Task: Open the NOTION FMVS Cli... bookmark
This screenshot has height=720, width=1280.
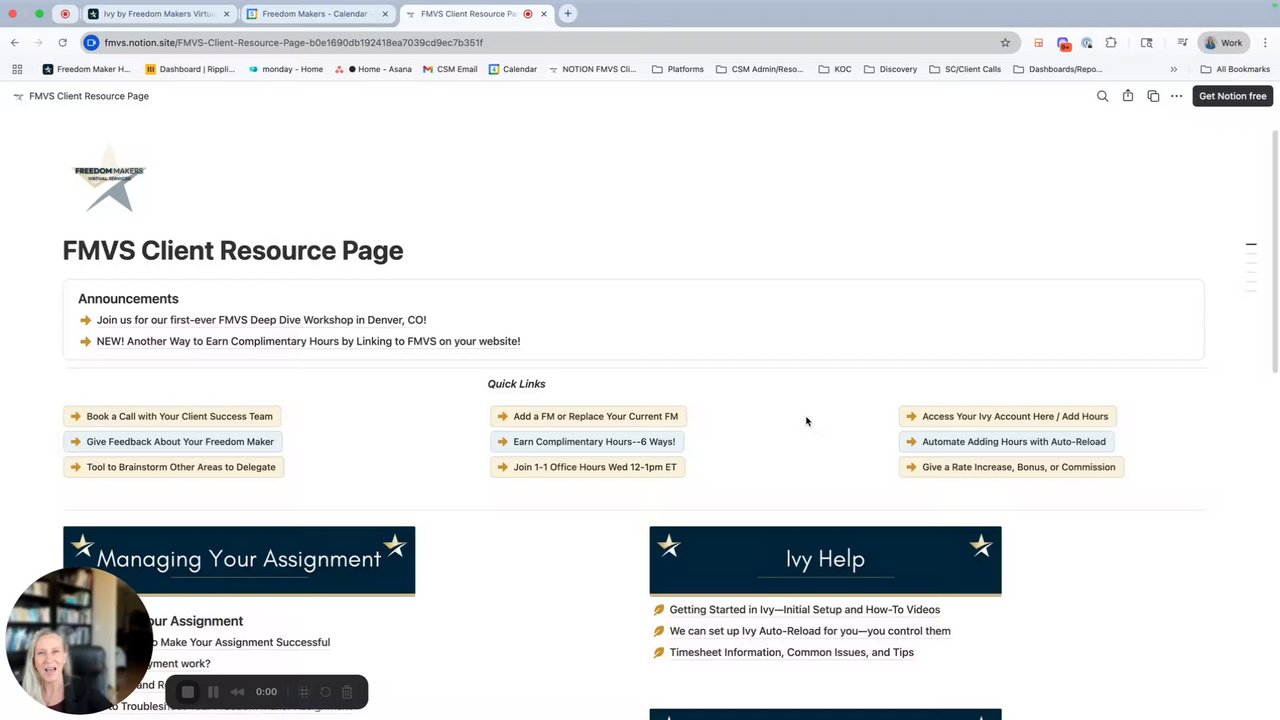Action: pyautogui.click(x=592, y=69)
